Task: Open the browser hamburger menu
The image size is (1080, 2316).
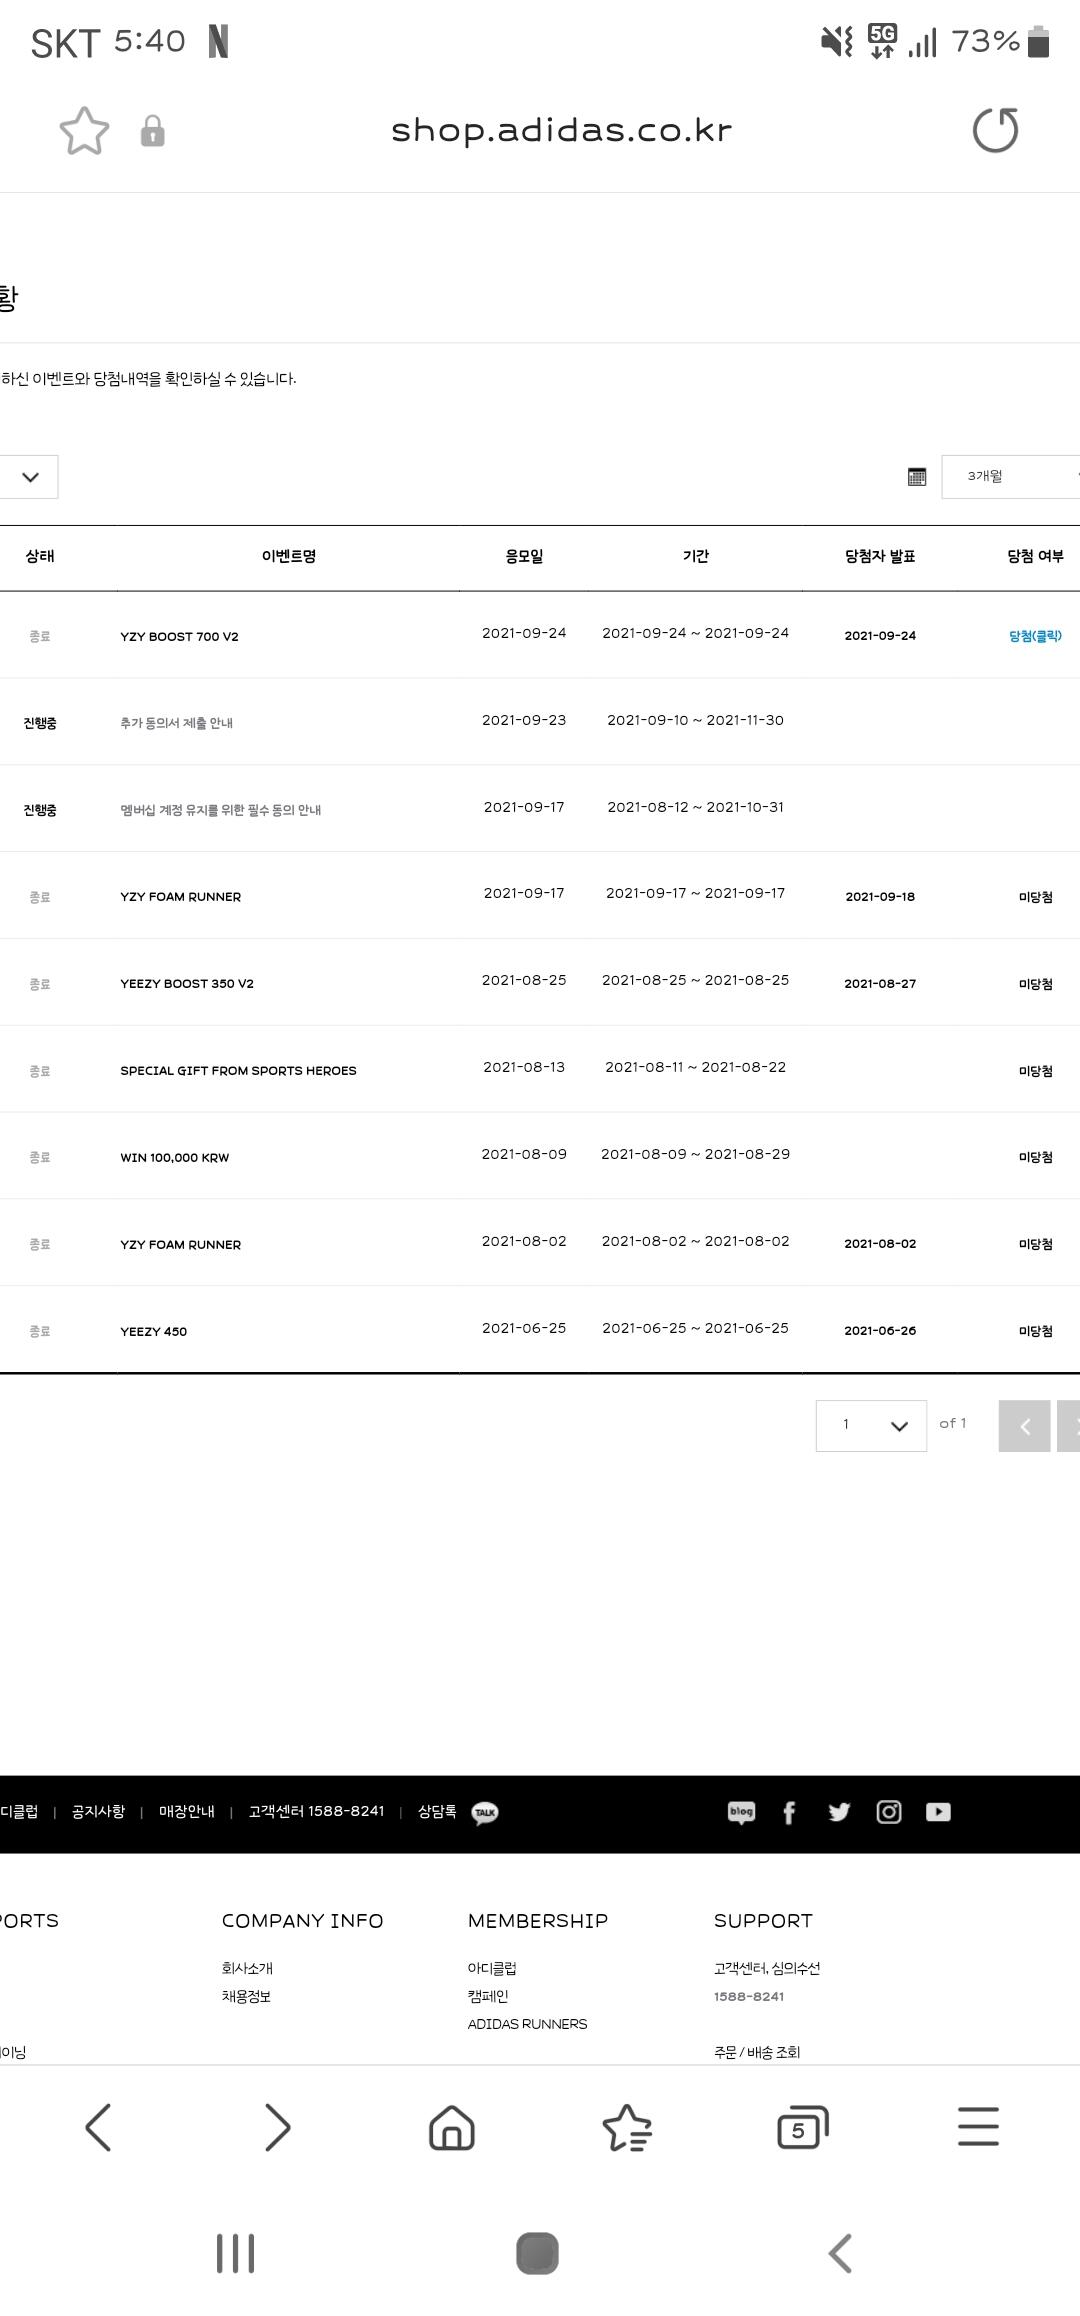Action: pyautogui.click(x=978, y=2127)
